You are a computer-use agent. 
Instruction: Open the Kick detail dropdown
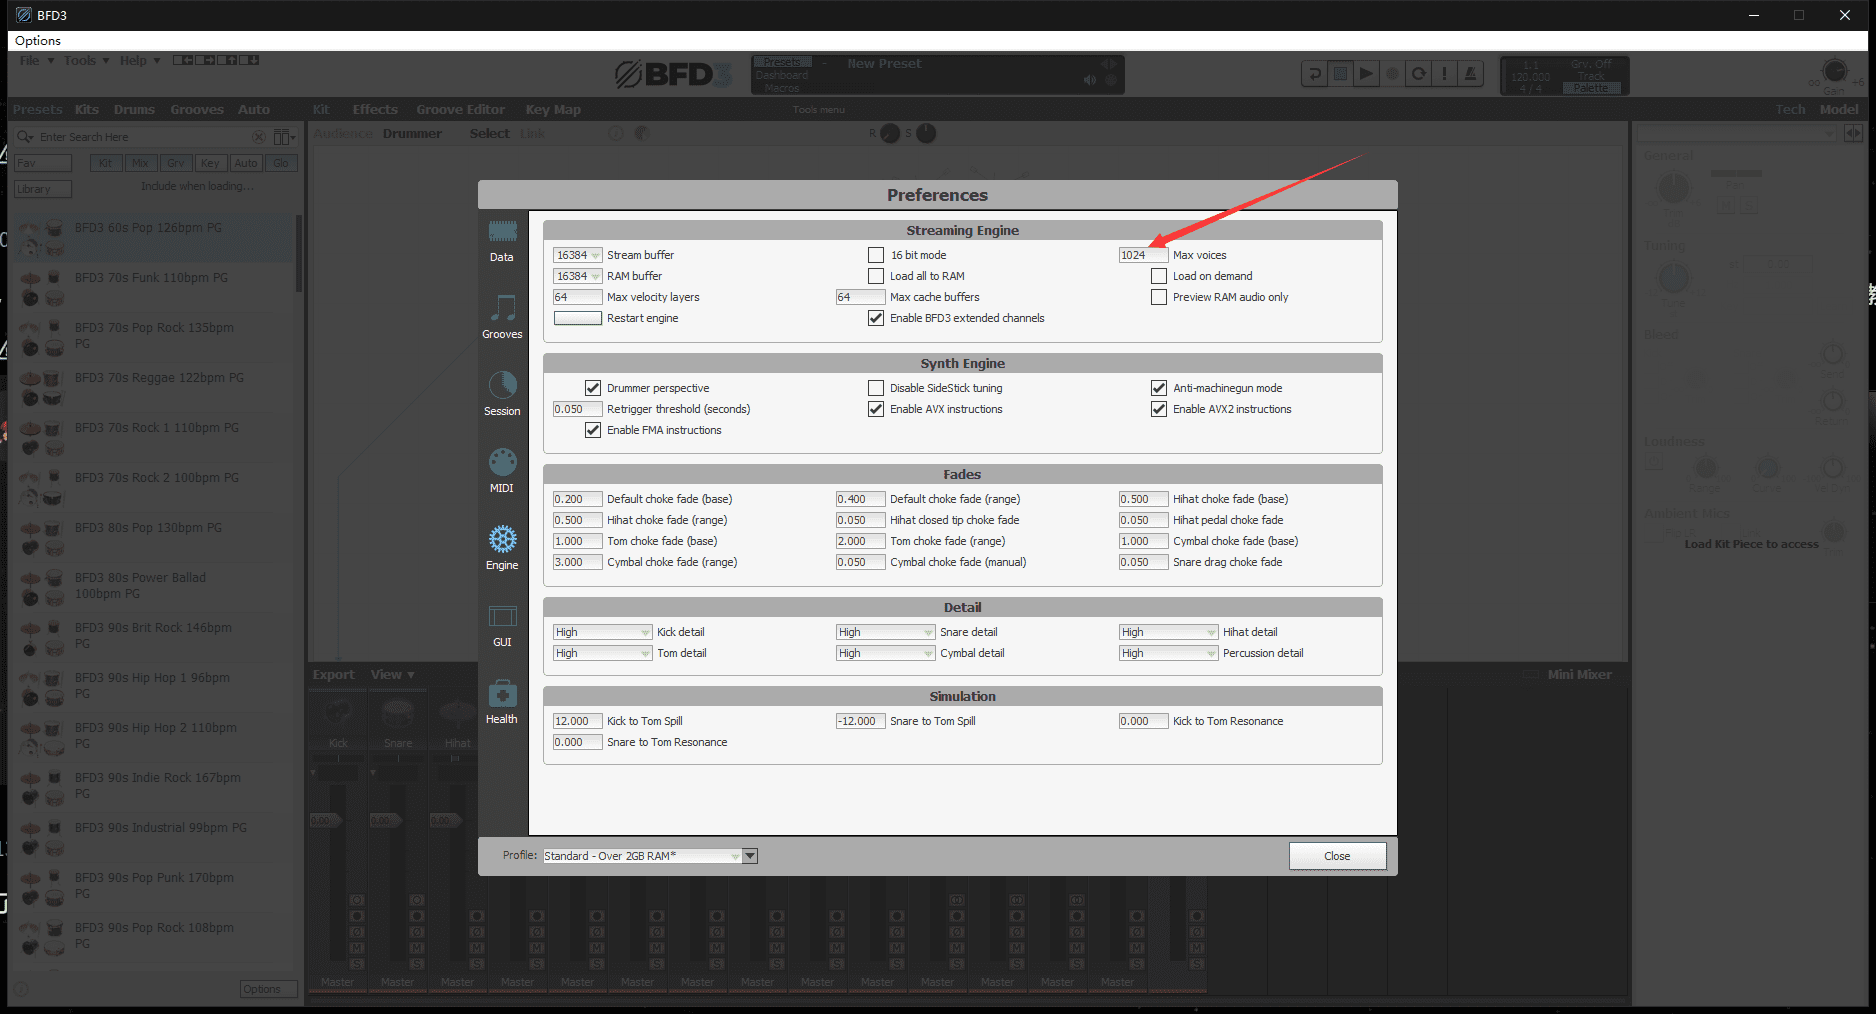tap(603, 632)
